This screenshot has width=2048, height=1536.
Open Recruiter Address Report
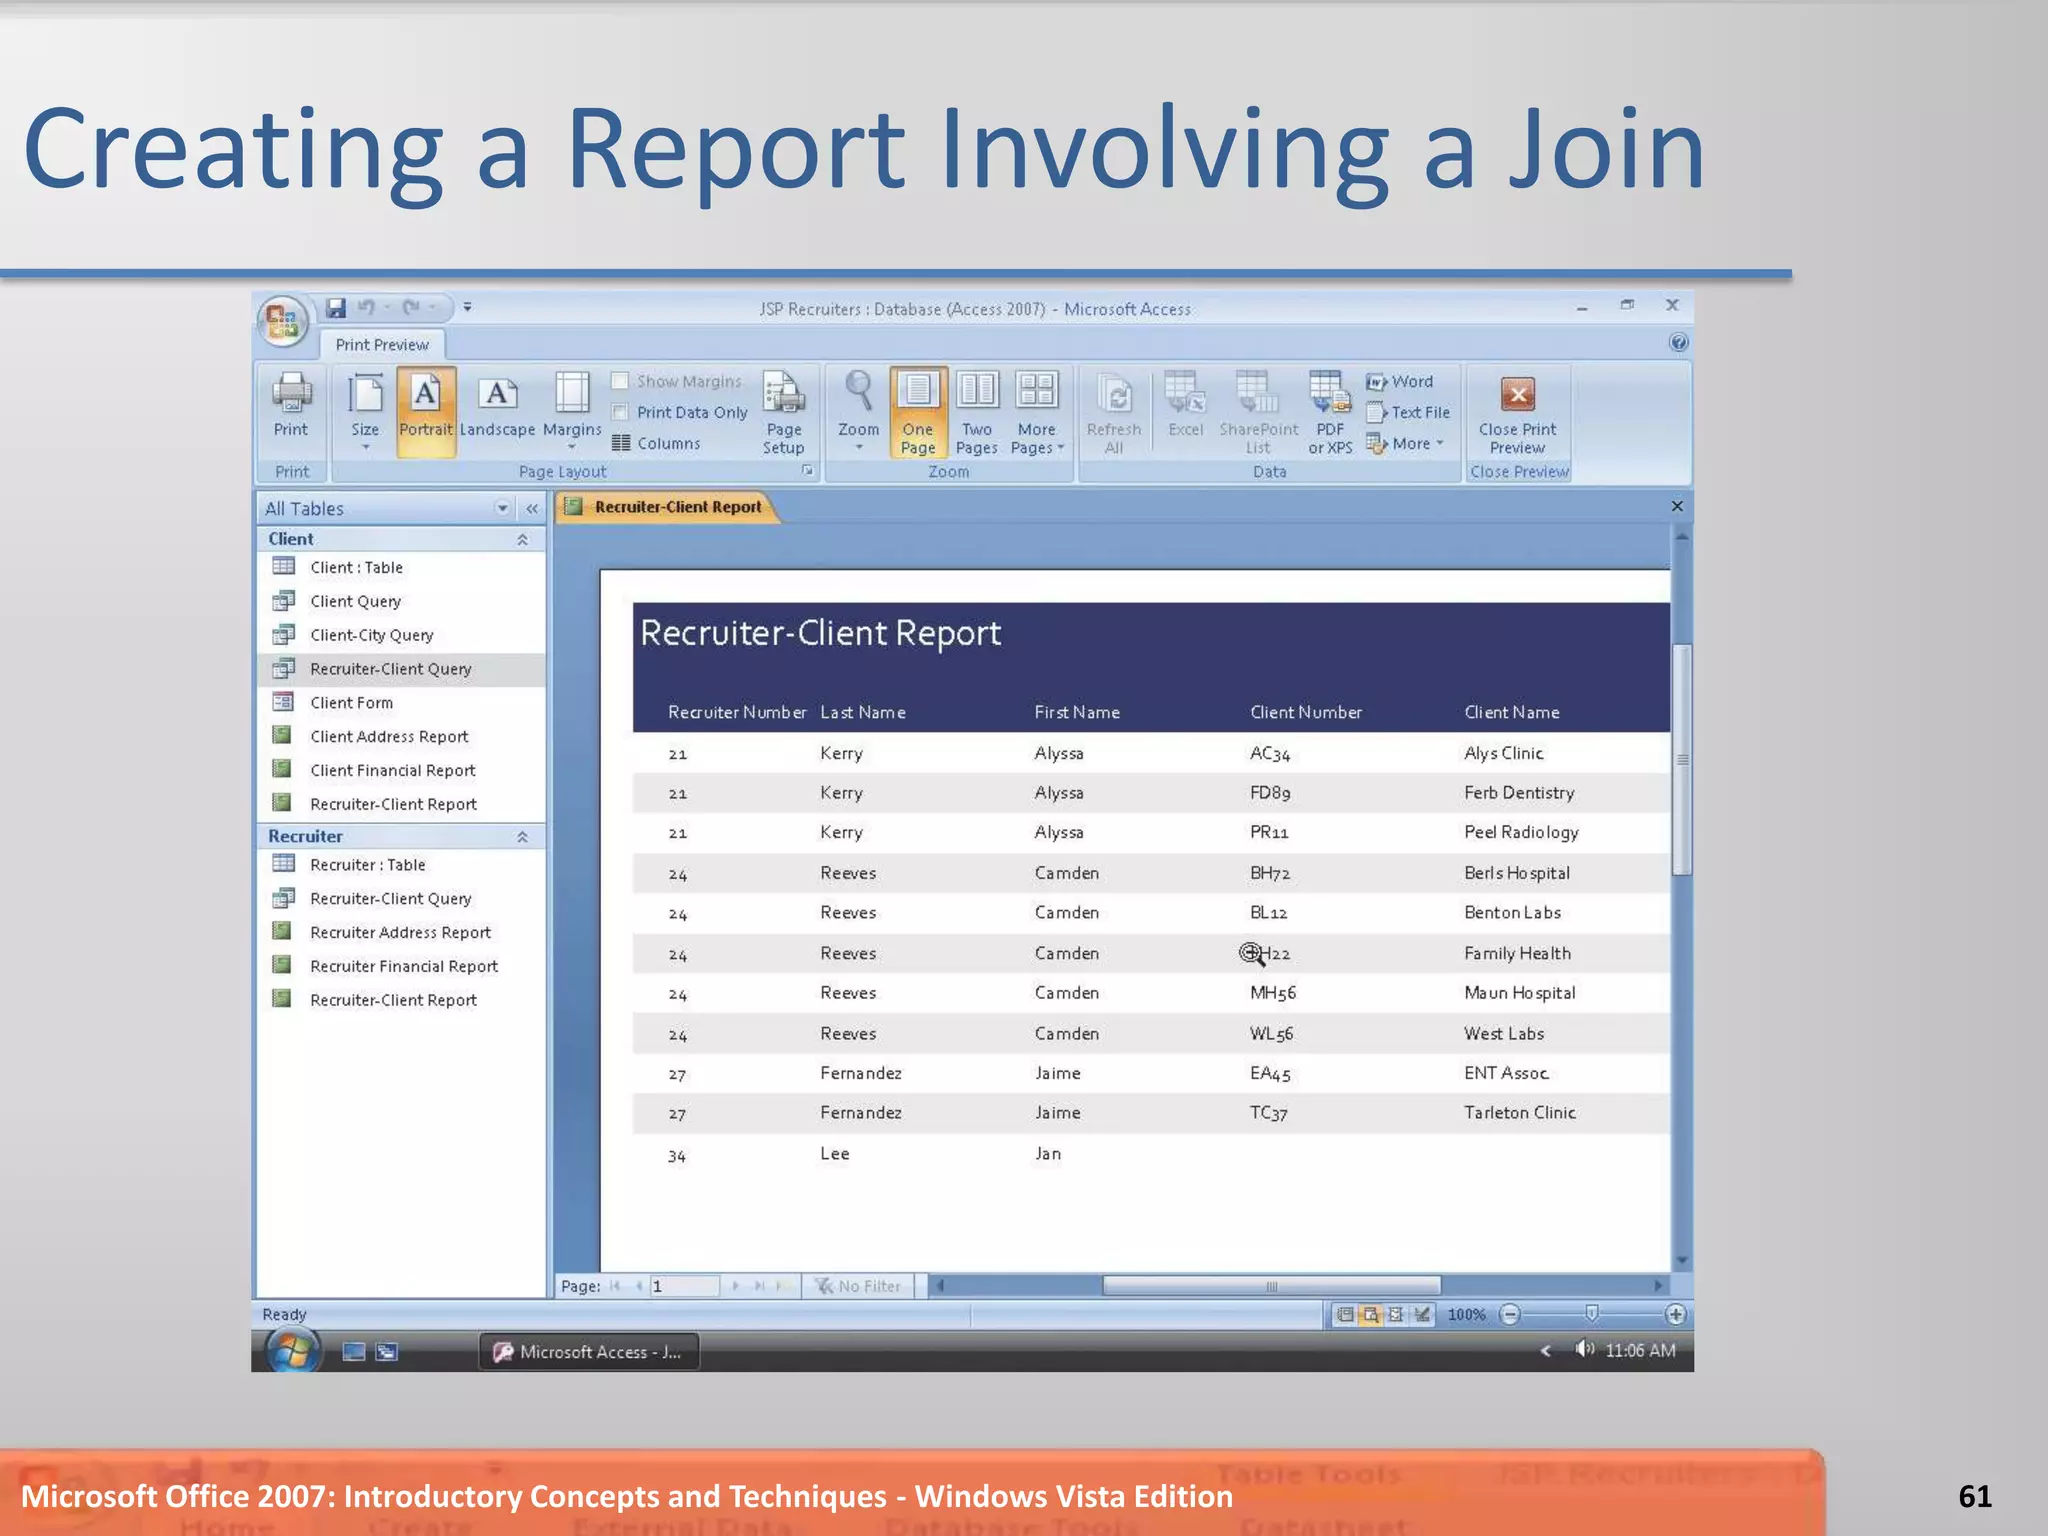(x=400, y=932)
